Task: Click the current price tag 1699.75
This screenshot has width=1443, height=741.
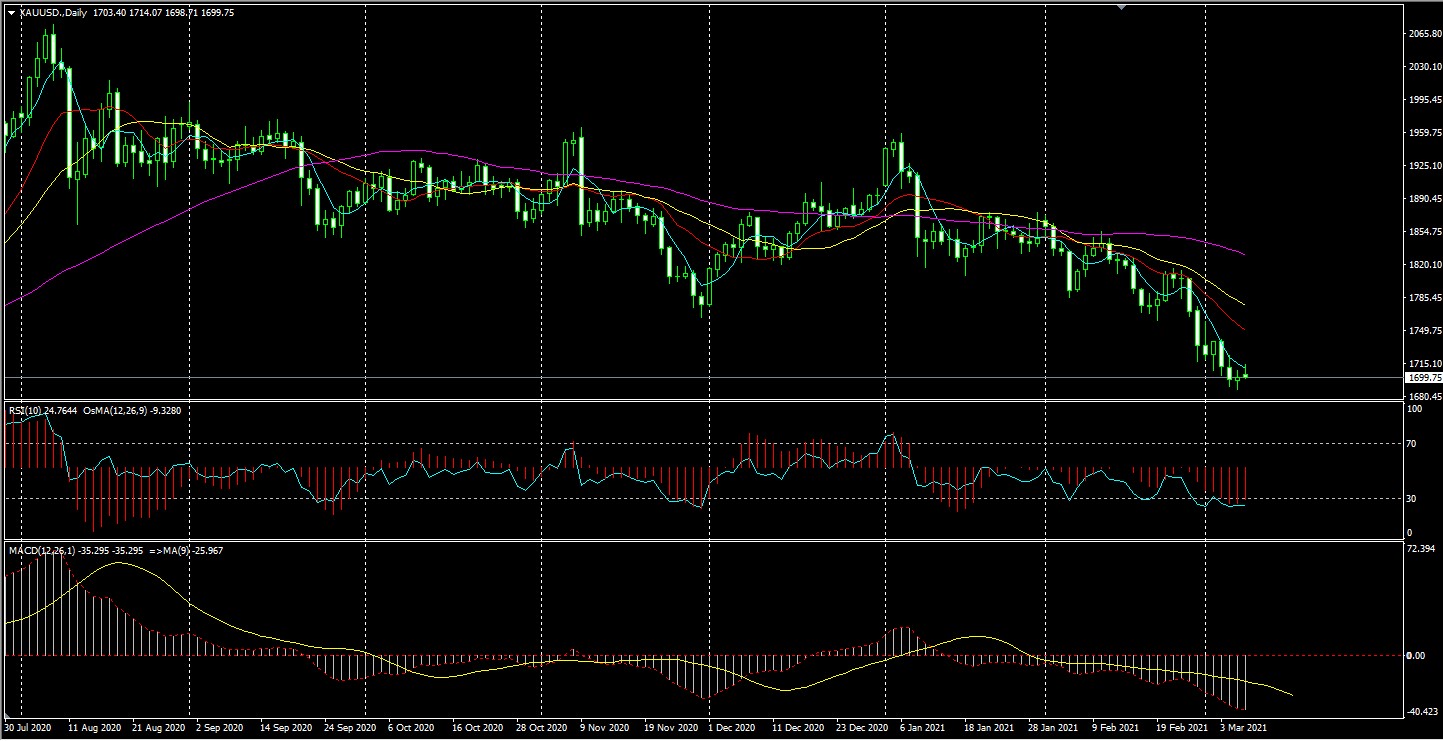Action: 1423,378
